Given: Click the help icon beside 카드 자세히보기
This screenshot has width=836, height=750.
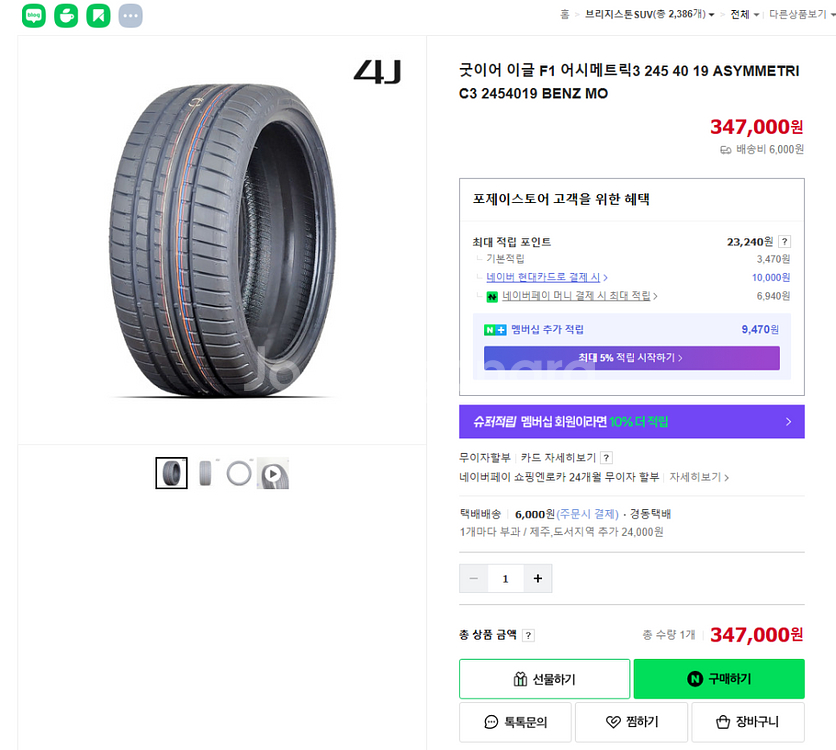Looking at the screenshot, I should tap(606, 458).
